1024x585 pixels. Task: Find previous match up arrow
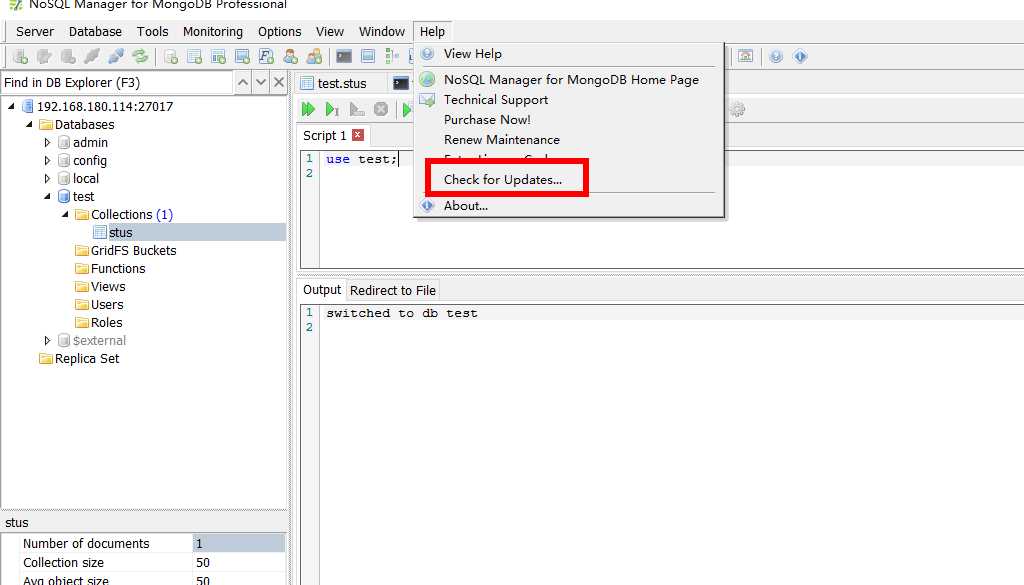(x=242, y=82)
